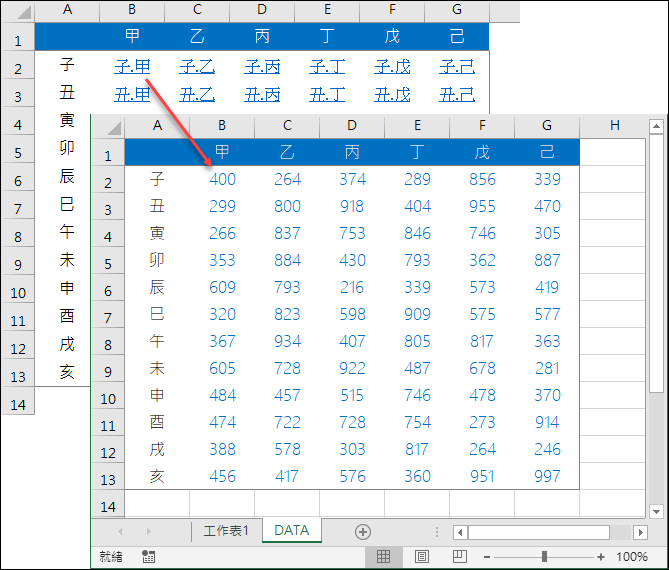The height and width of the screenshot is (570, 669).
Task: Click 亥 row label in DATA window
Action: [157, 476]
